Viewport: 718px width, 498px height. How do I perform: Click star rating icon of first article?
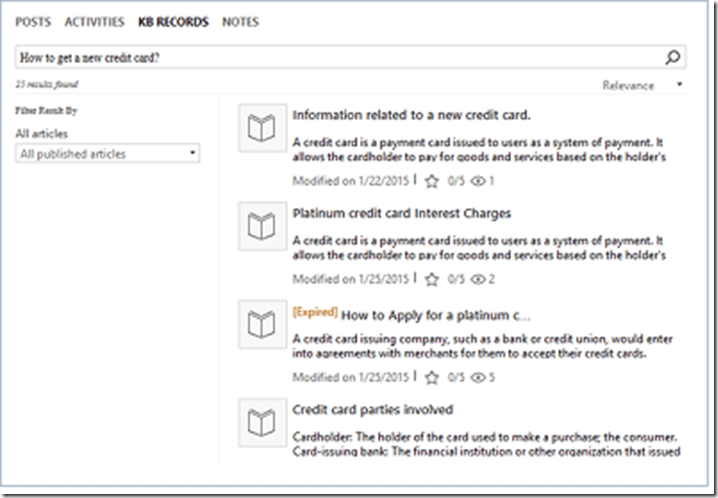click(x=432, y=182)
